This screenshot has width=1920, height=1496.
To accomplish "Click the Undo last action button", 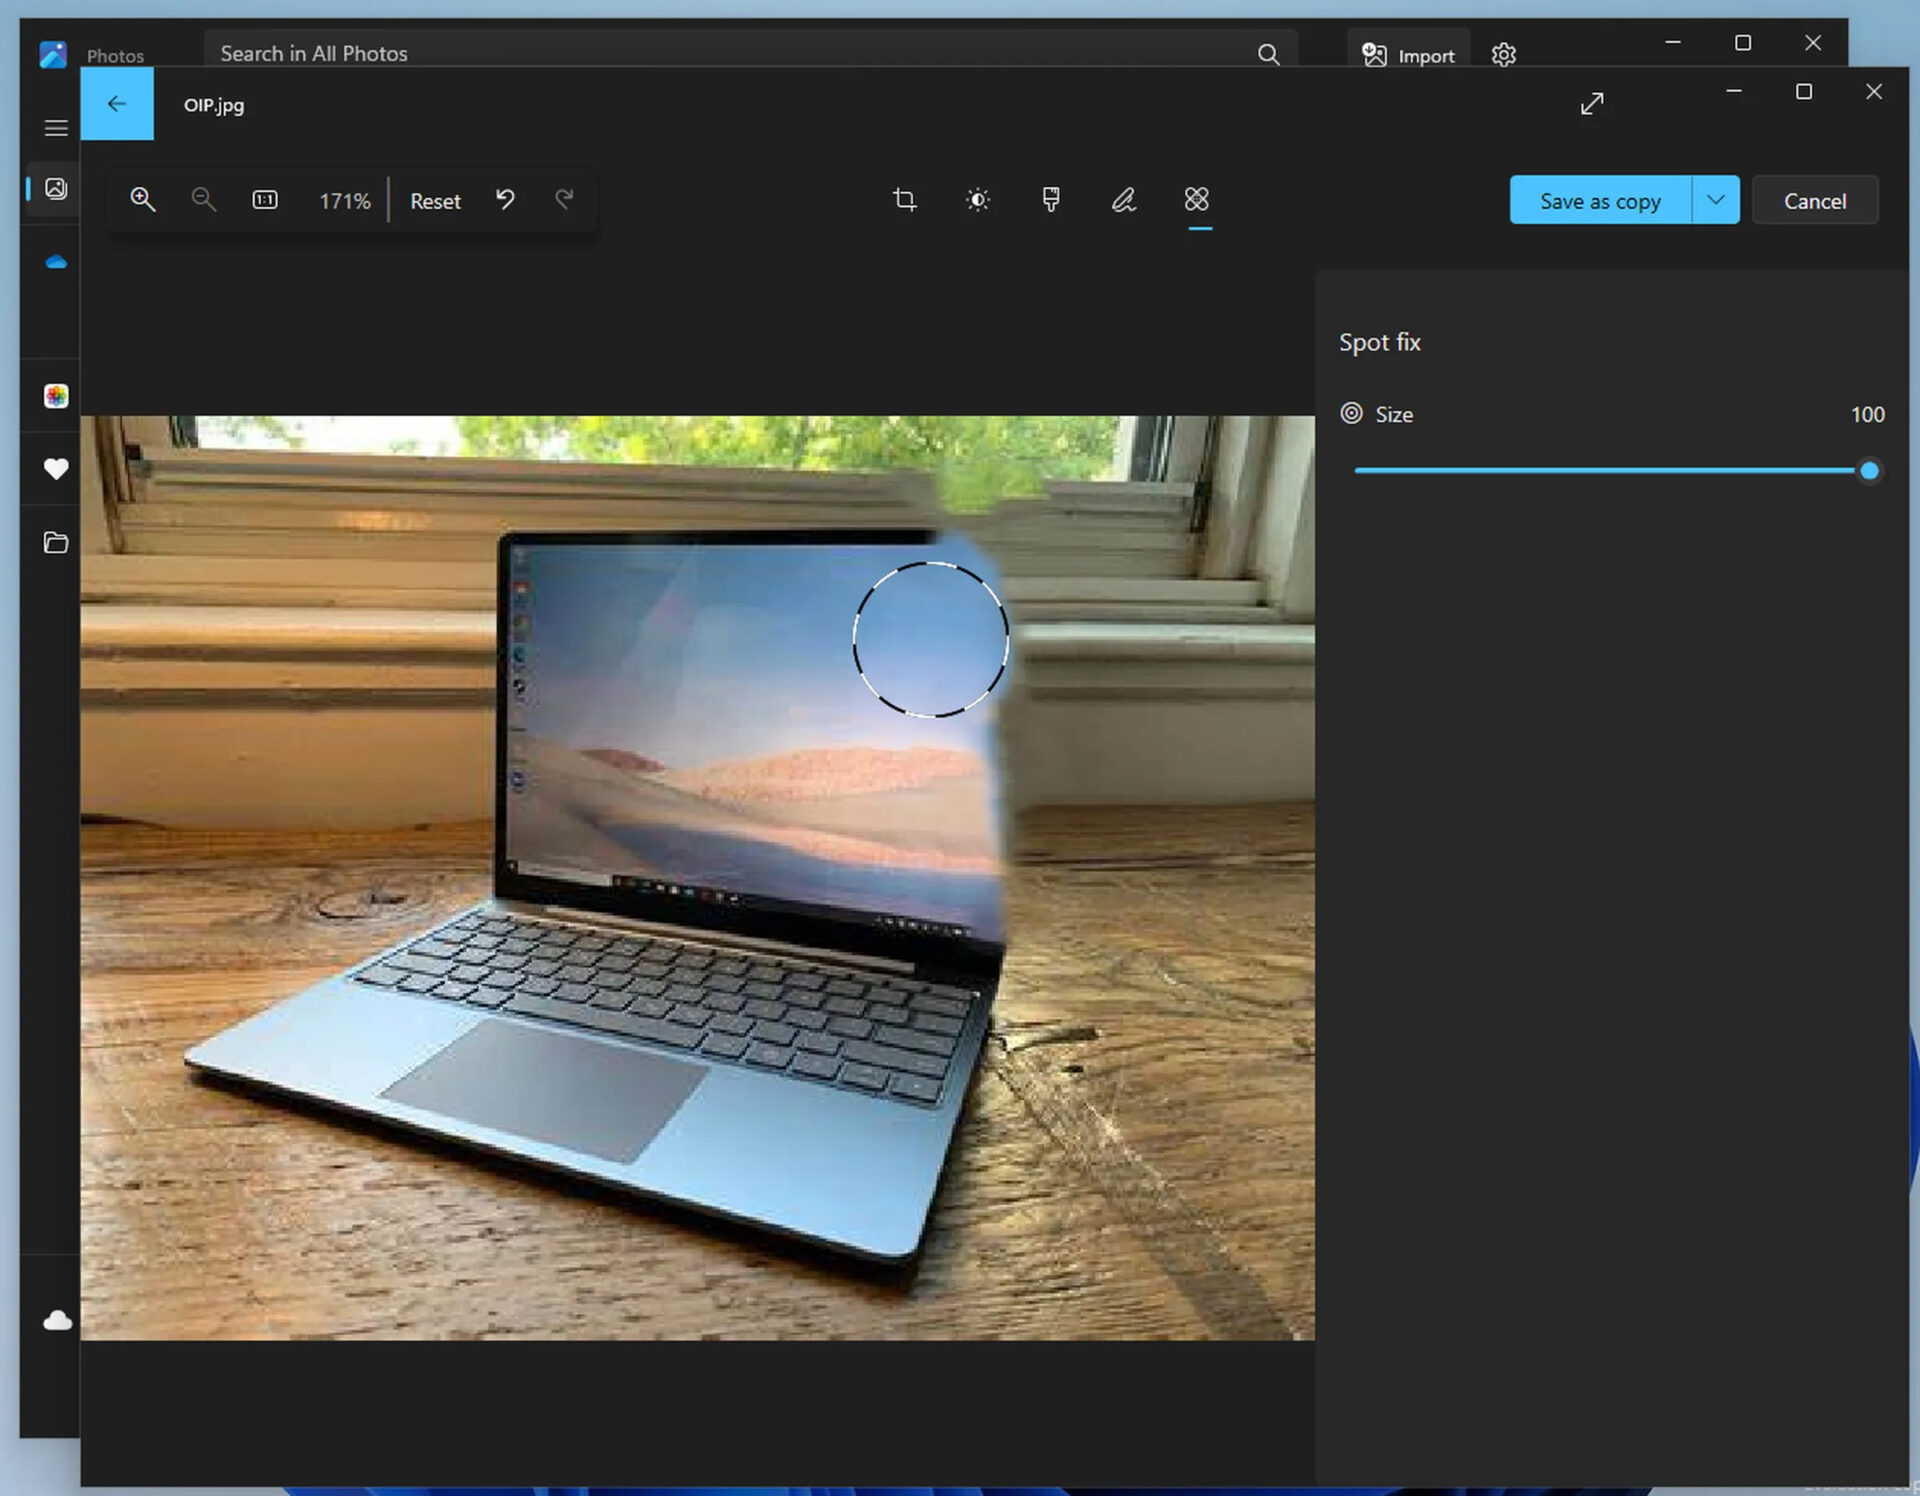I will tap(505, 199).
